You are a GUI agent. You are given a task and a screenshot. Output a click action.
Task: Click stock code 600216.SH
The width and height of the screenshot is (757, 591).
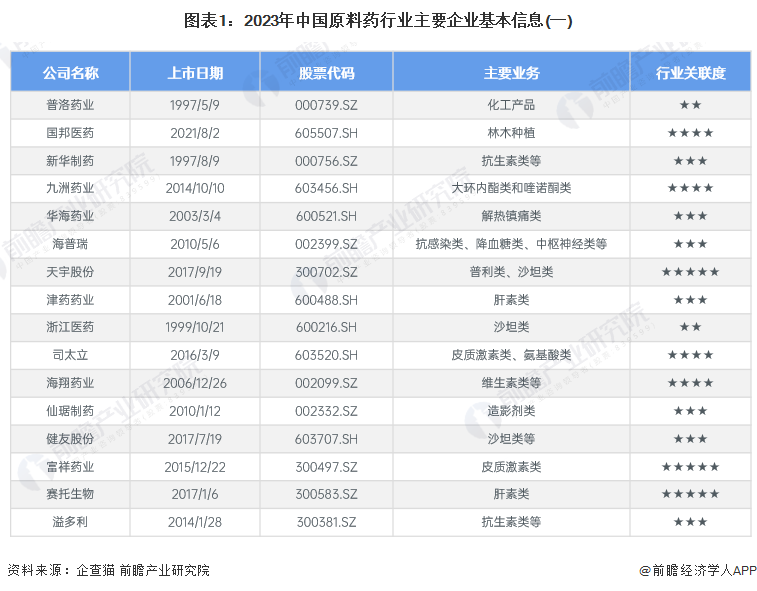tap(326, 327)
